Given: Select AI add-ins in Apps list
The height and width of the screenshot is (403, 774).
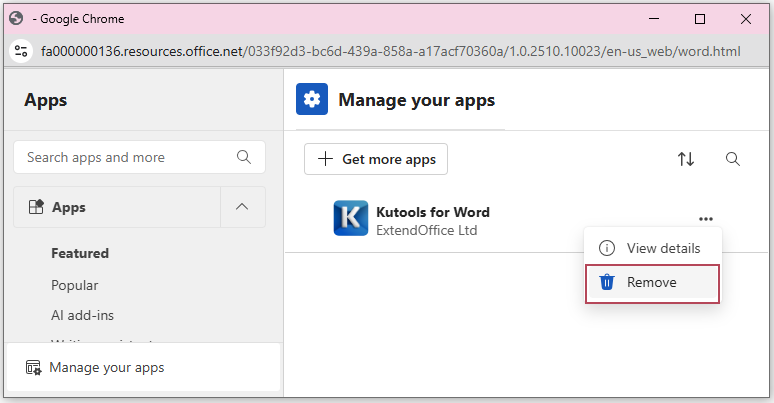Looking at the screenshot, I should 82,315.
